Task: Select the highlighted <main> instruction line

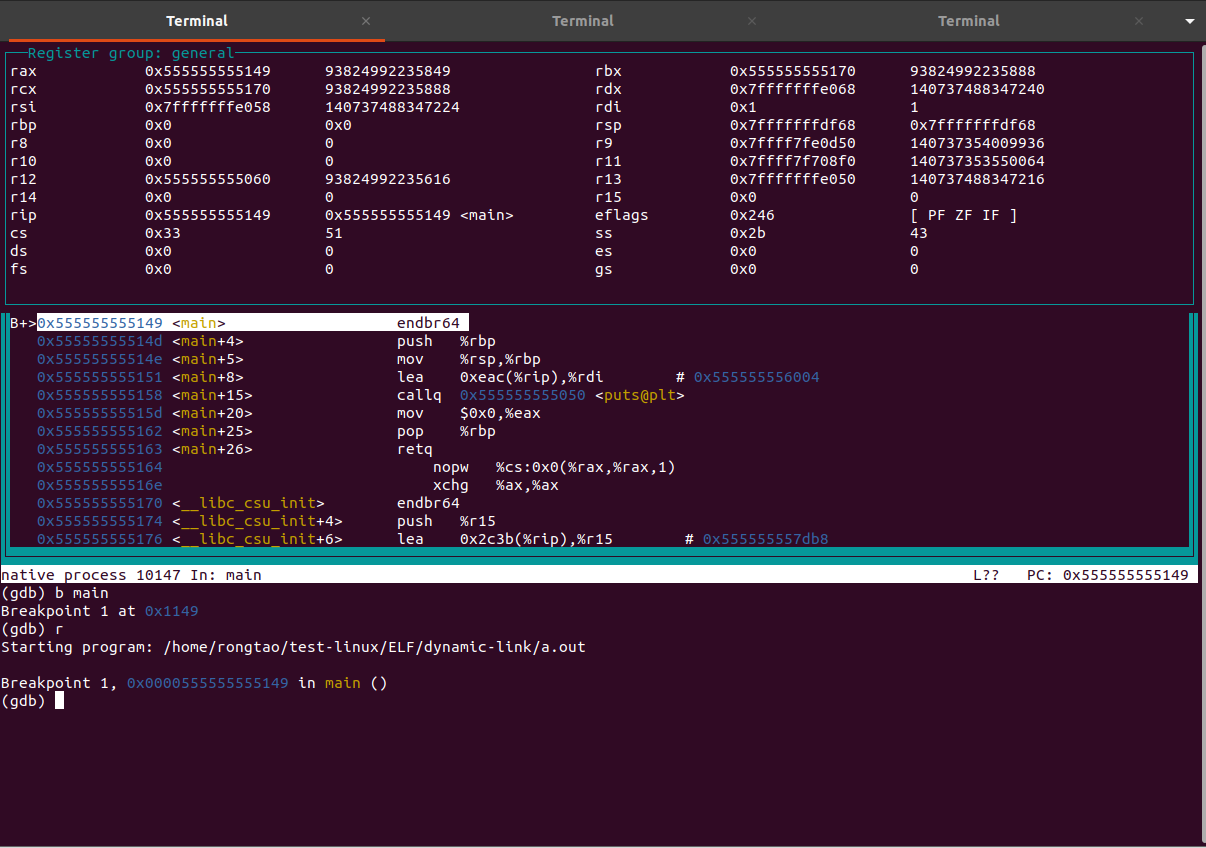Action: (x=250, y=322)
